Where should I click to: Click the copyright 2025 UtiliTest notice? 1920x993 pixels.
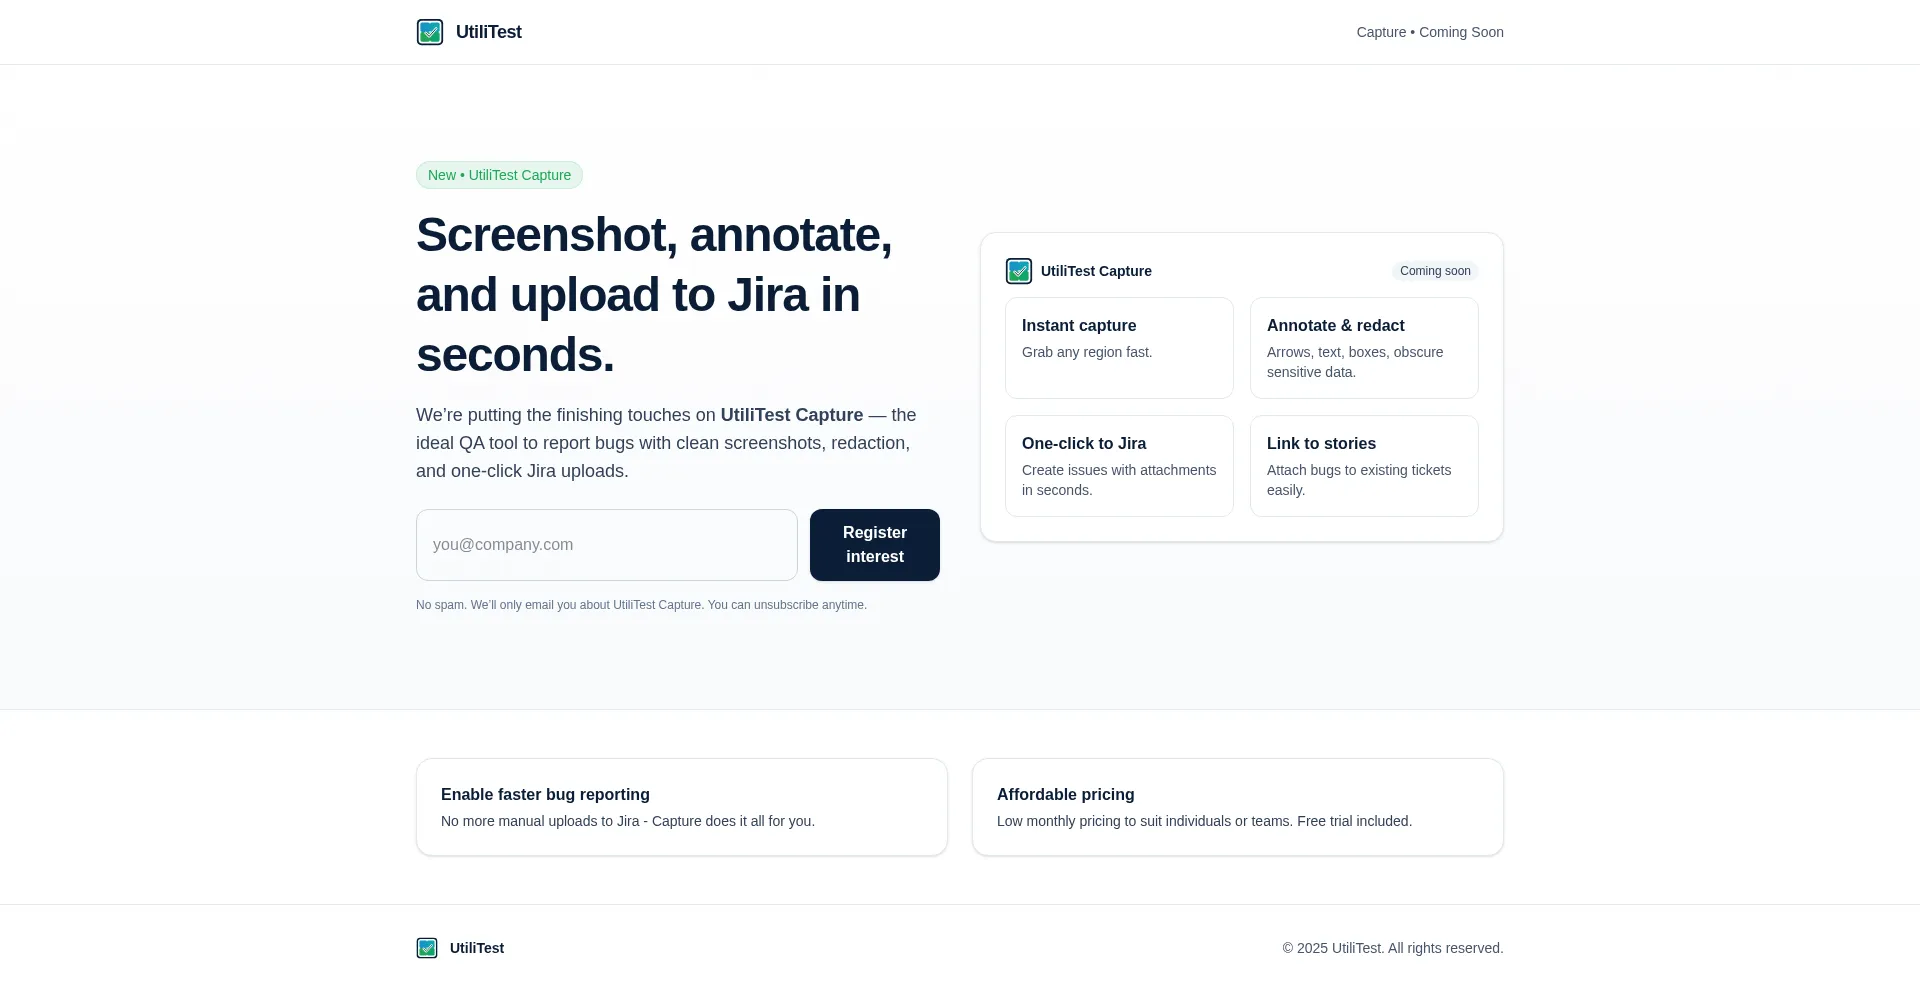pos(1392,948)
